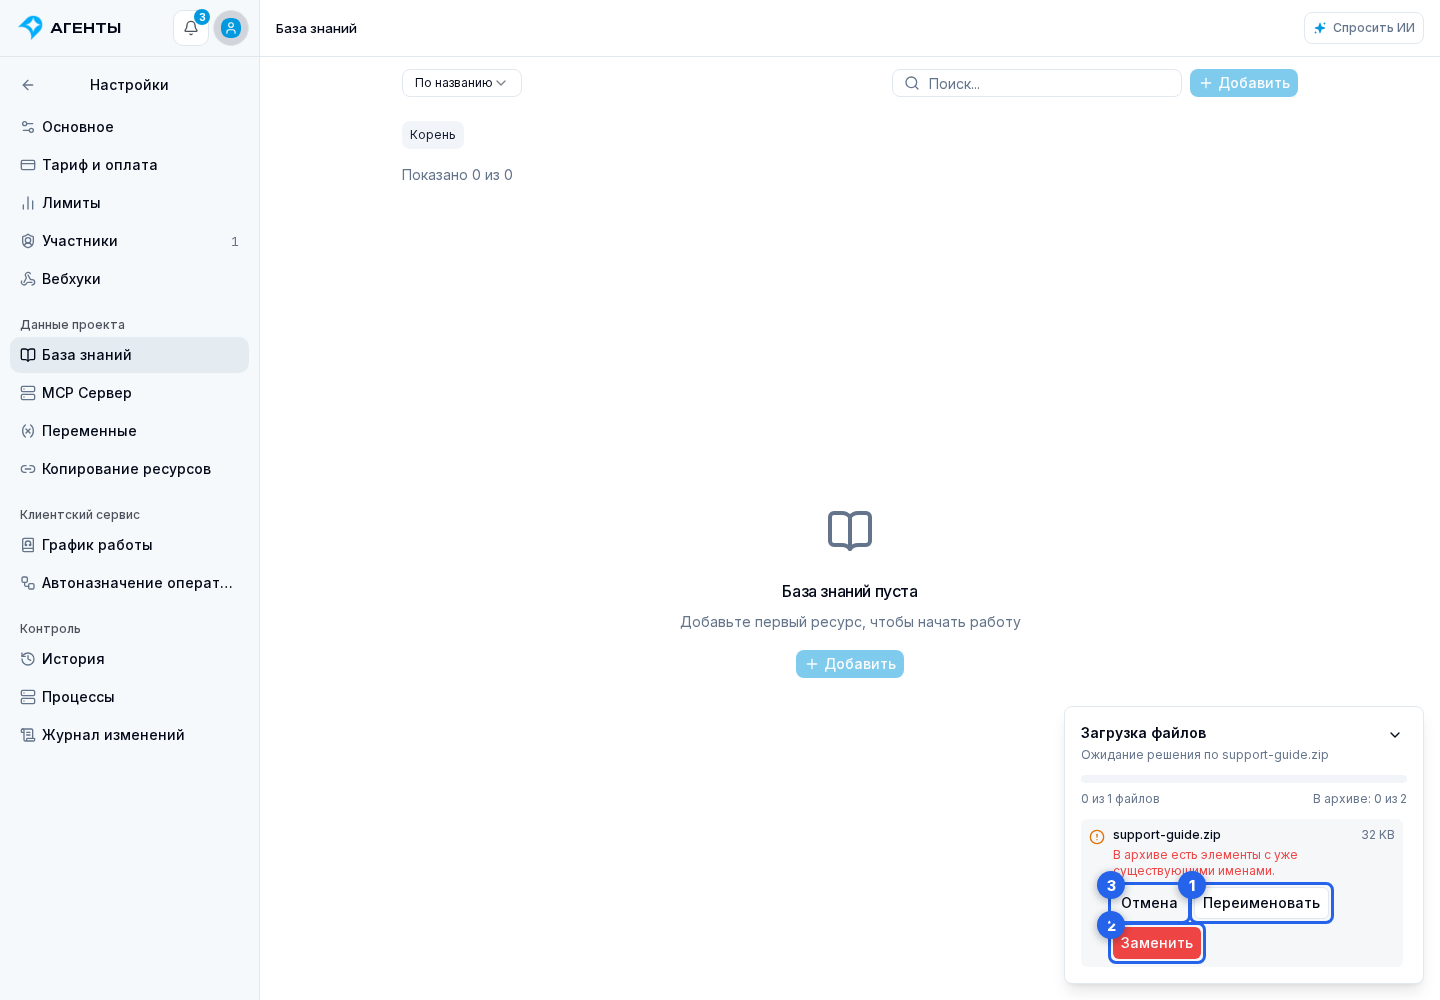Focus the Поиск search field

pos(1037,83)
